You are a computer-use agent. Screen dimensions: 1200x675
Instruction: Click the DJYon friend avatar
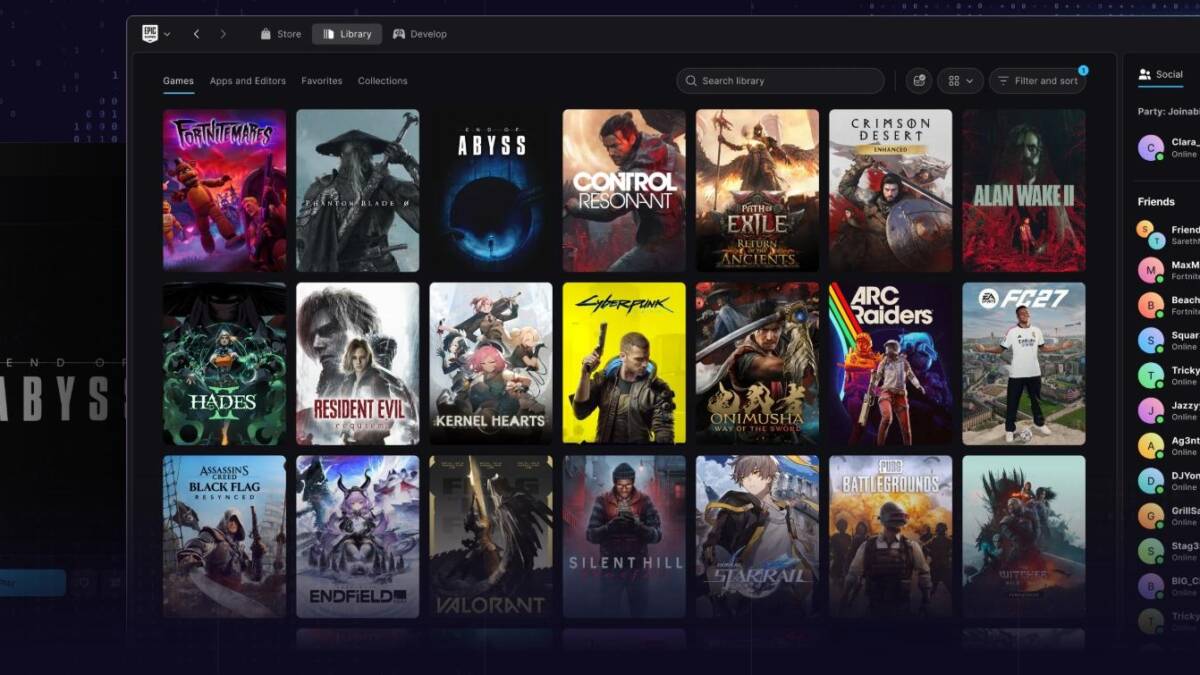click(x=1151, y=481)
